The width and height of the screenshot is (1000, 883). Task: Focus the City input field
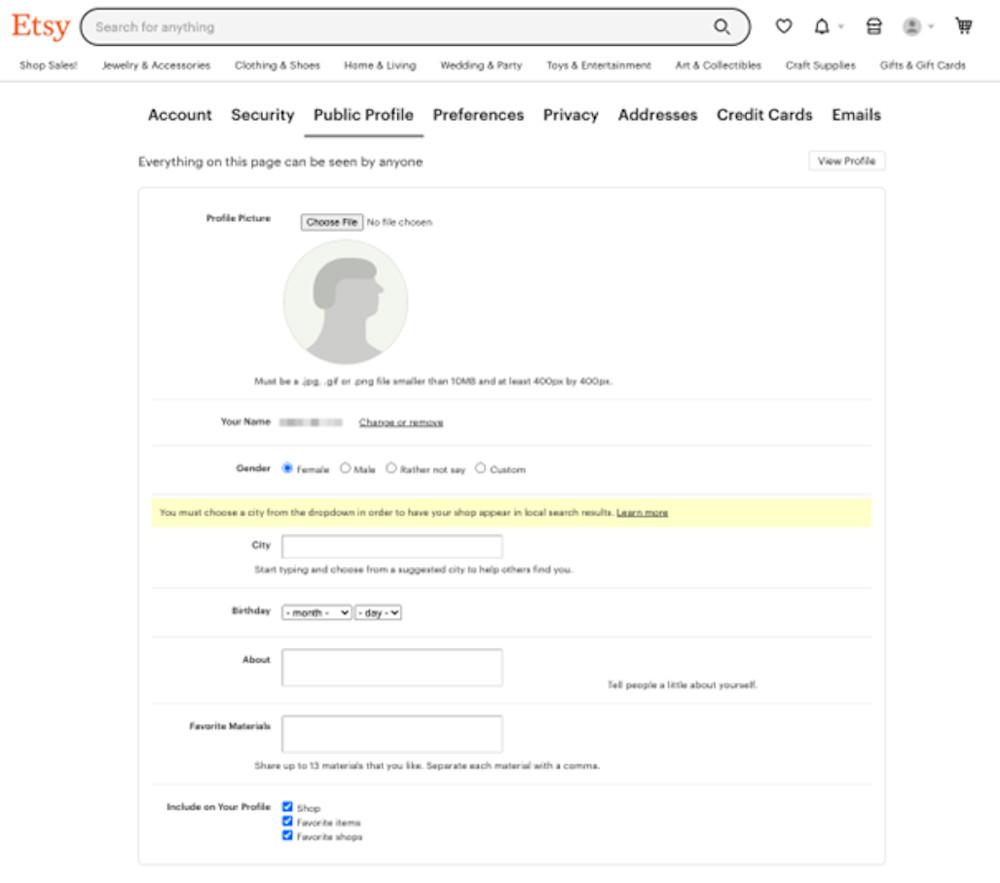pos(392,546)
